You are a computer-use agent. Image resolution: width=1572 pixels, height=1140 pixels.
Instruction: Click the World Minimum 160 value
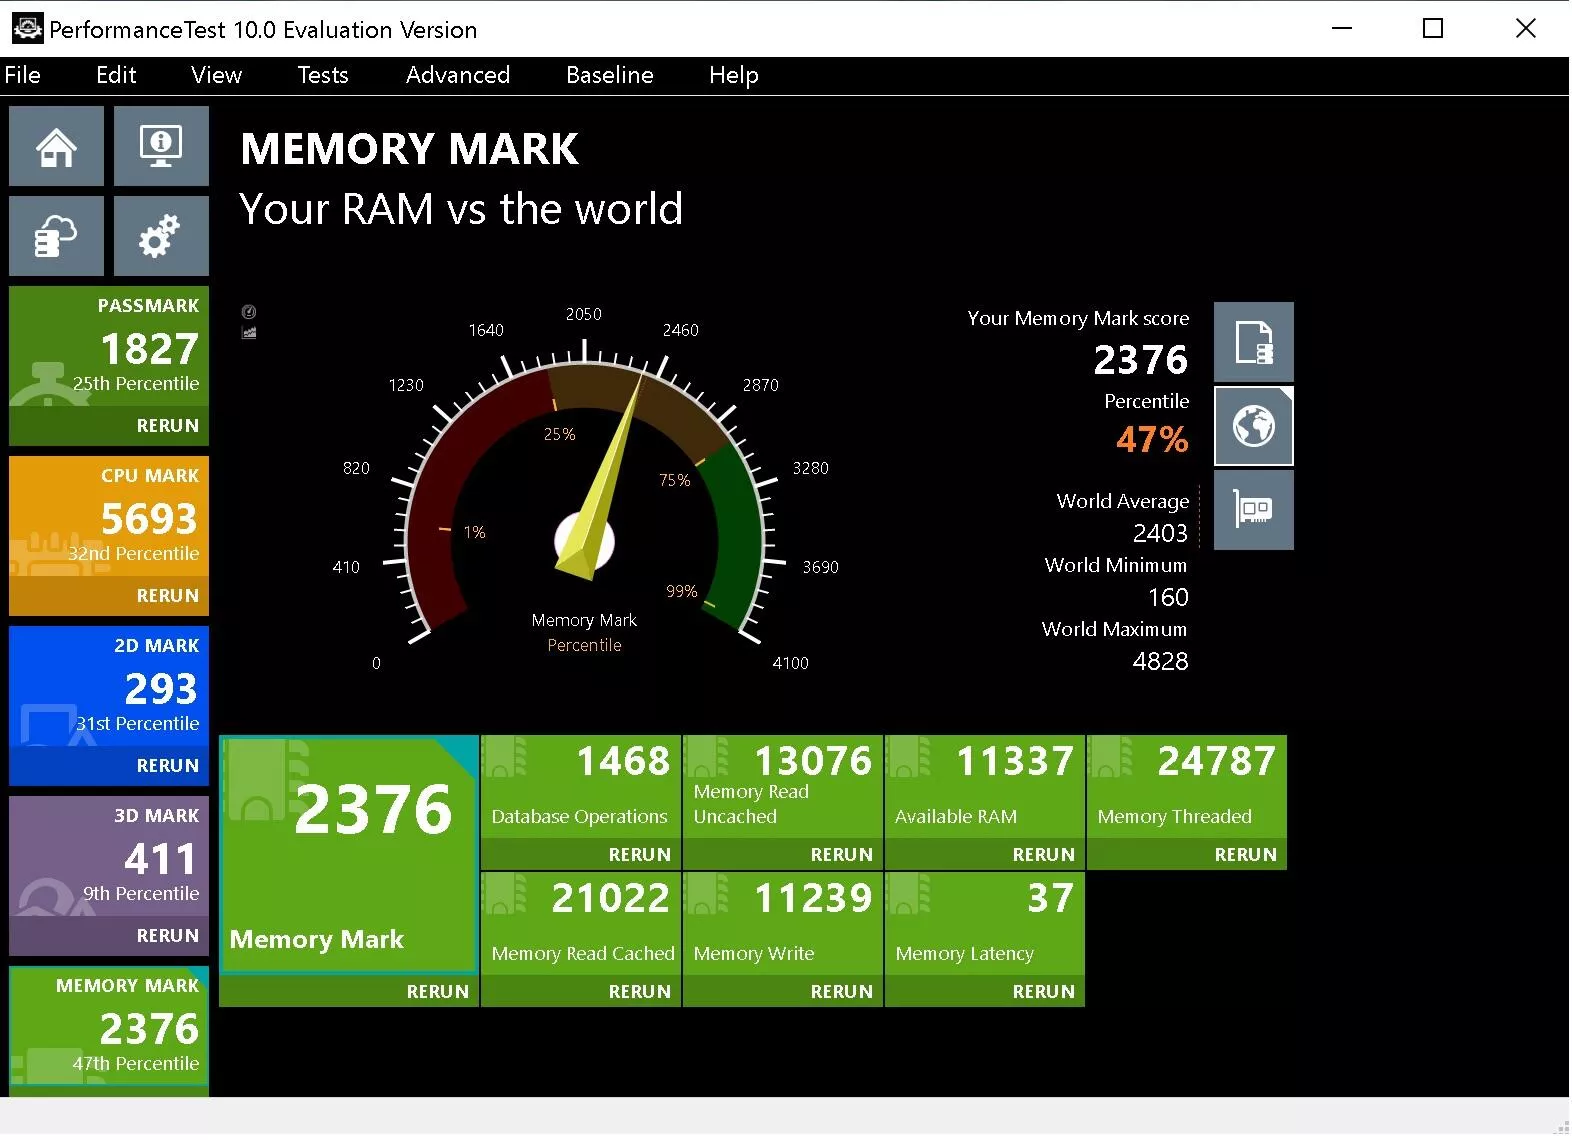(x=1168, y=597)
